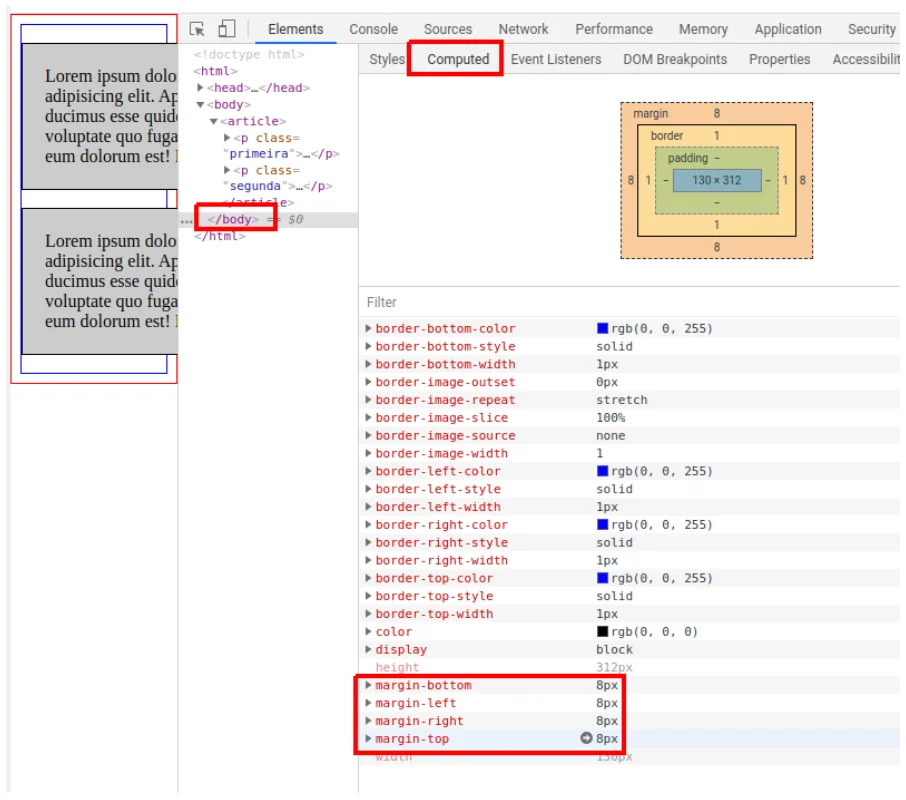
Task: Select the closing html tag line
Action: click(220, 236)
